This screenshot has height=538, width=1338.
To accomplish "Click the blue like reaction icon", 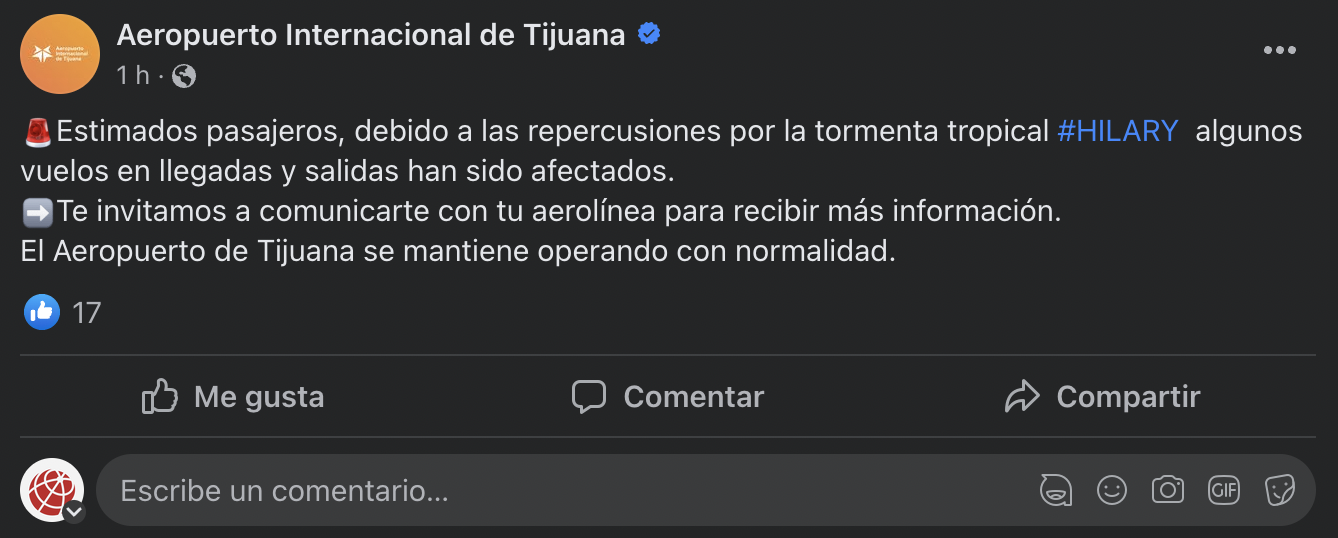I will (x=42, y=312).
